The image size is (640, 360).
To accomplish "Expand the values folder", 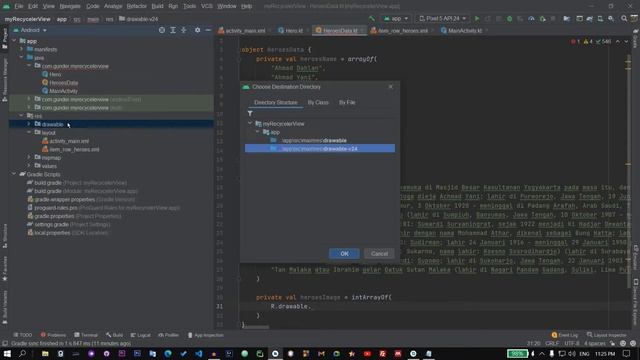I will (29, 166).
